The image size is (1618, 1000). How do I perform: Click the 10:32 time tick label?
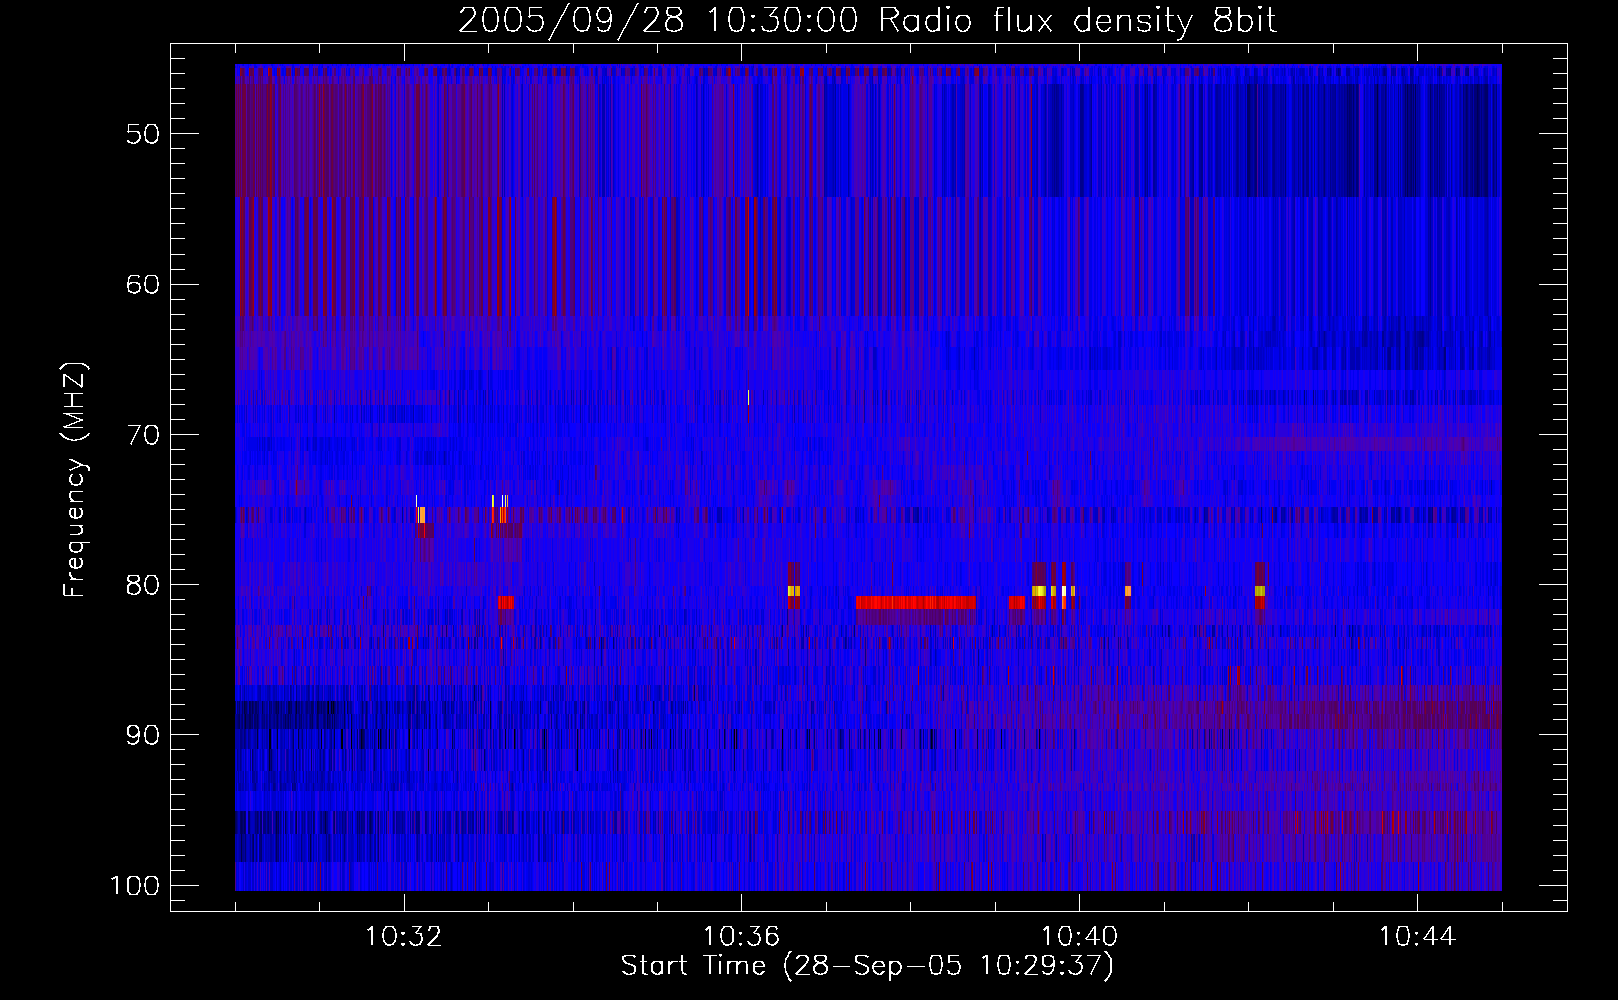coord(404,937)
